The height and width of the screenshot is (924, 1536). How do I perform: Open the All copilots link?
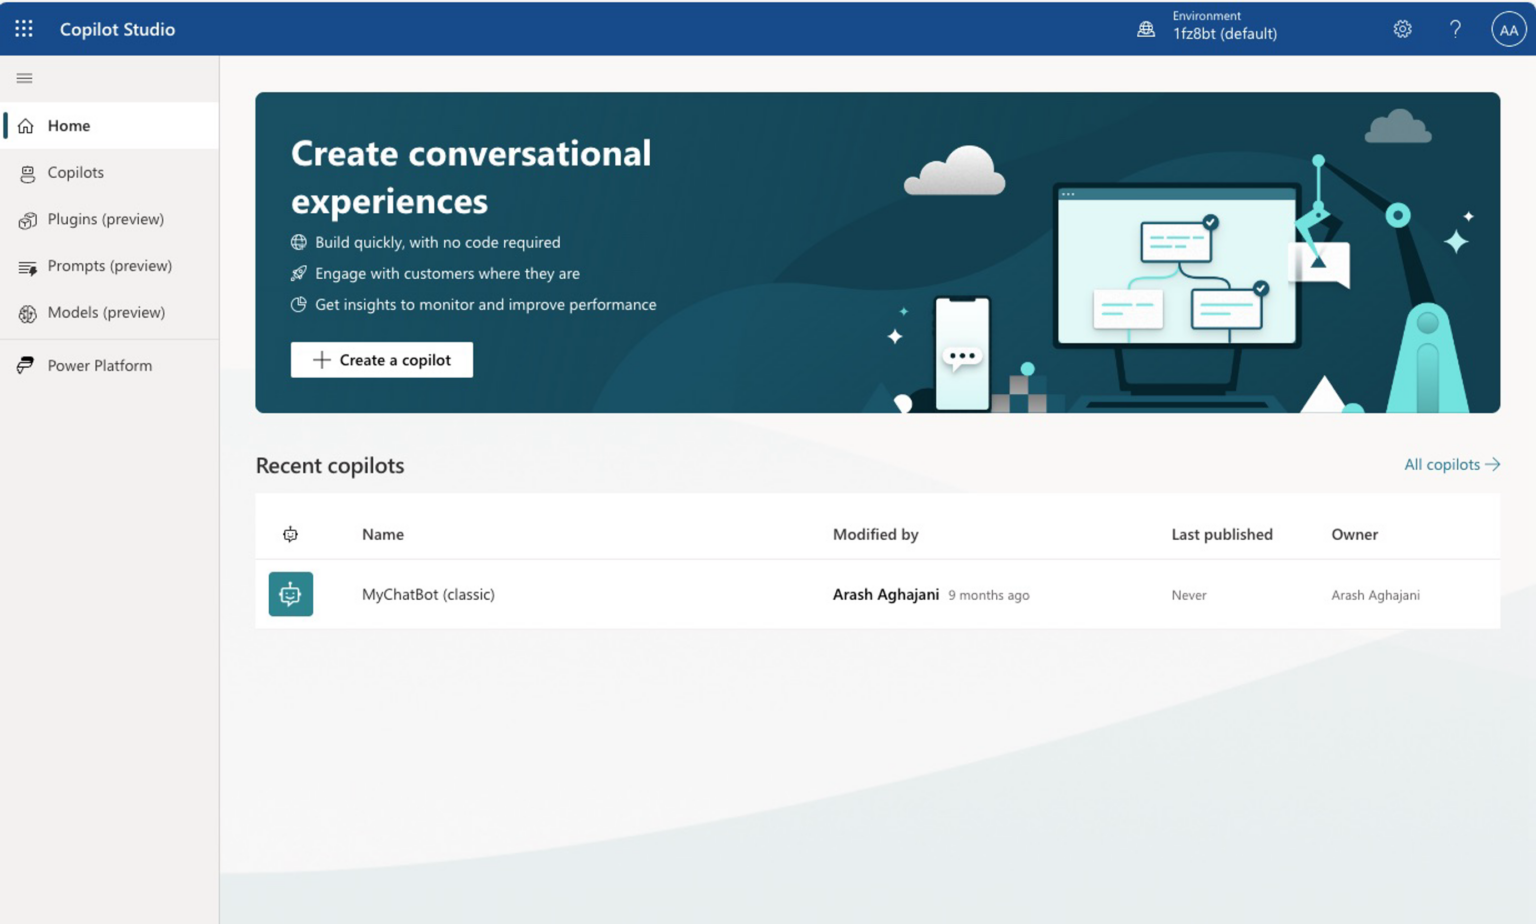coord(1451,464)
